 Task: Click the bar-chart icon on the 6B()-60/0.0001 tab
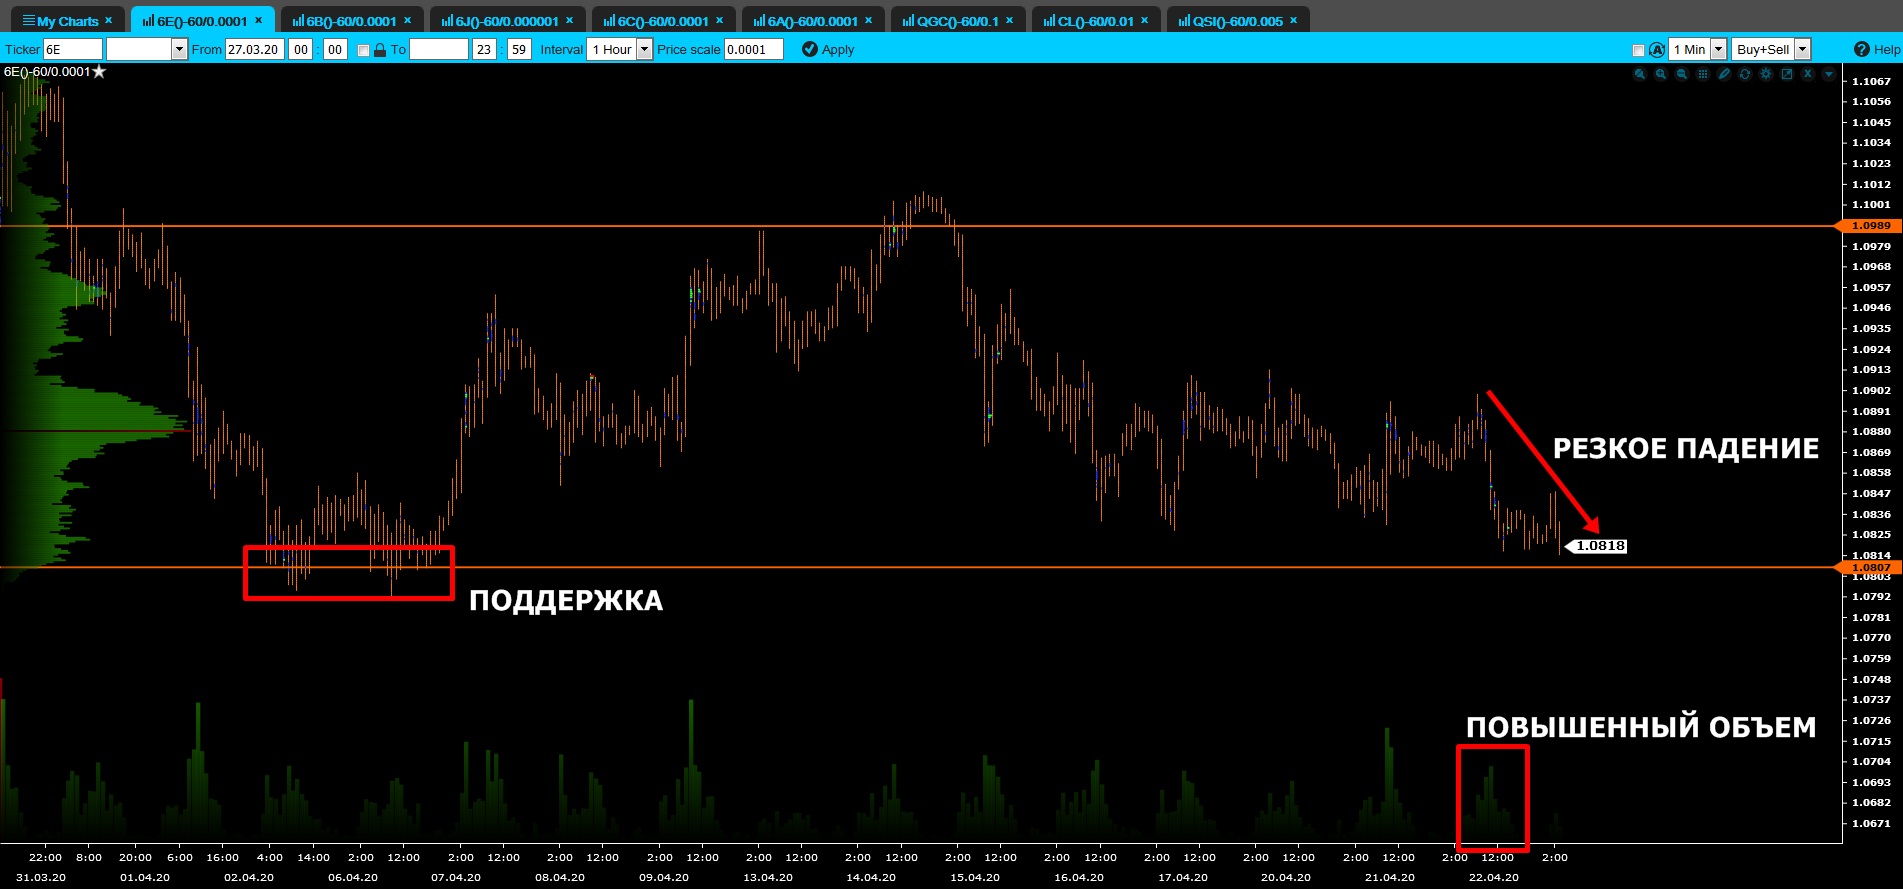point(299,21)
